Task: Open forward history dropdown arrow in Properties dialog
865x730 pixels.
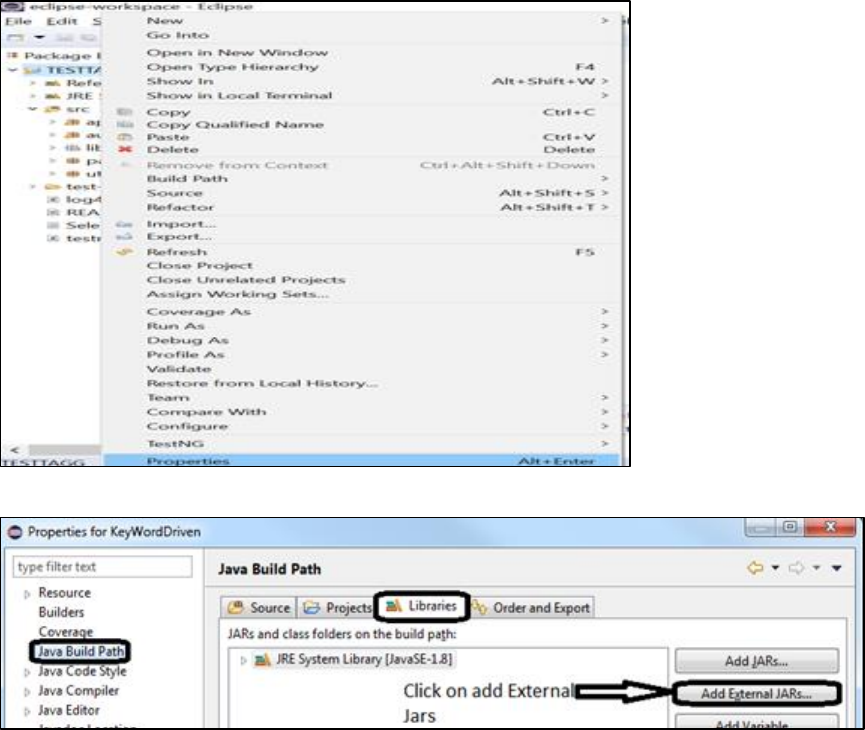Action: click(816, 568)
